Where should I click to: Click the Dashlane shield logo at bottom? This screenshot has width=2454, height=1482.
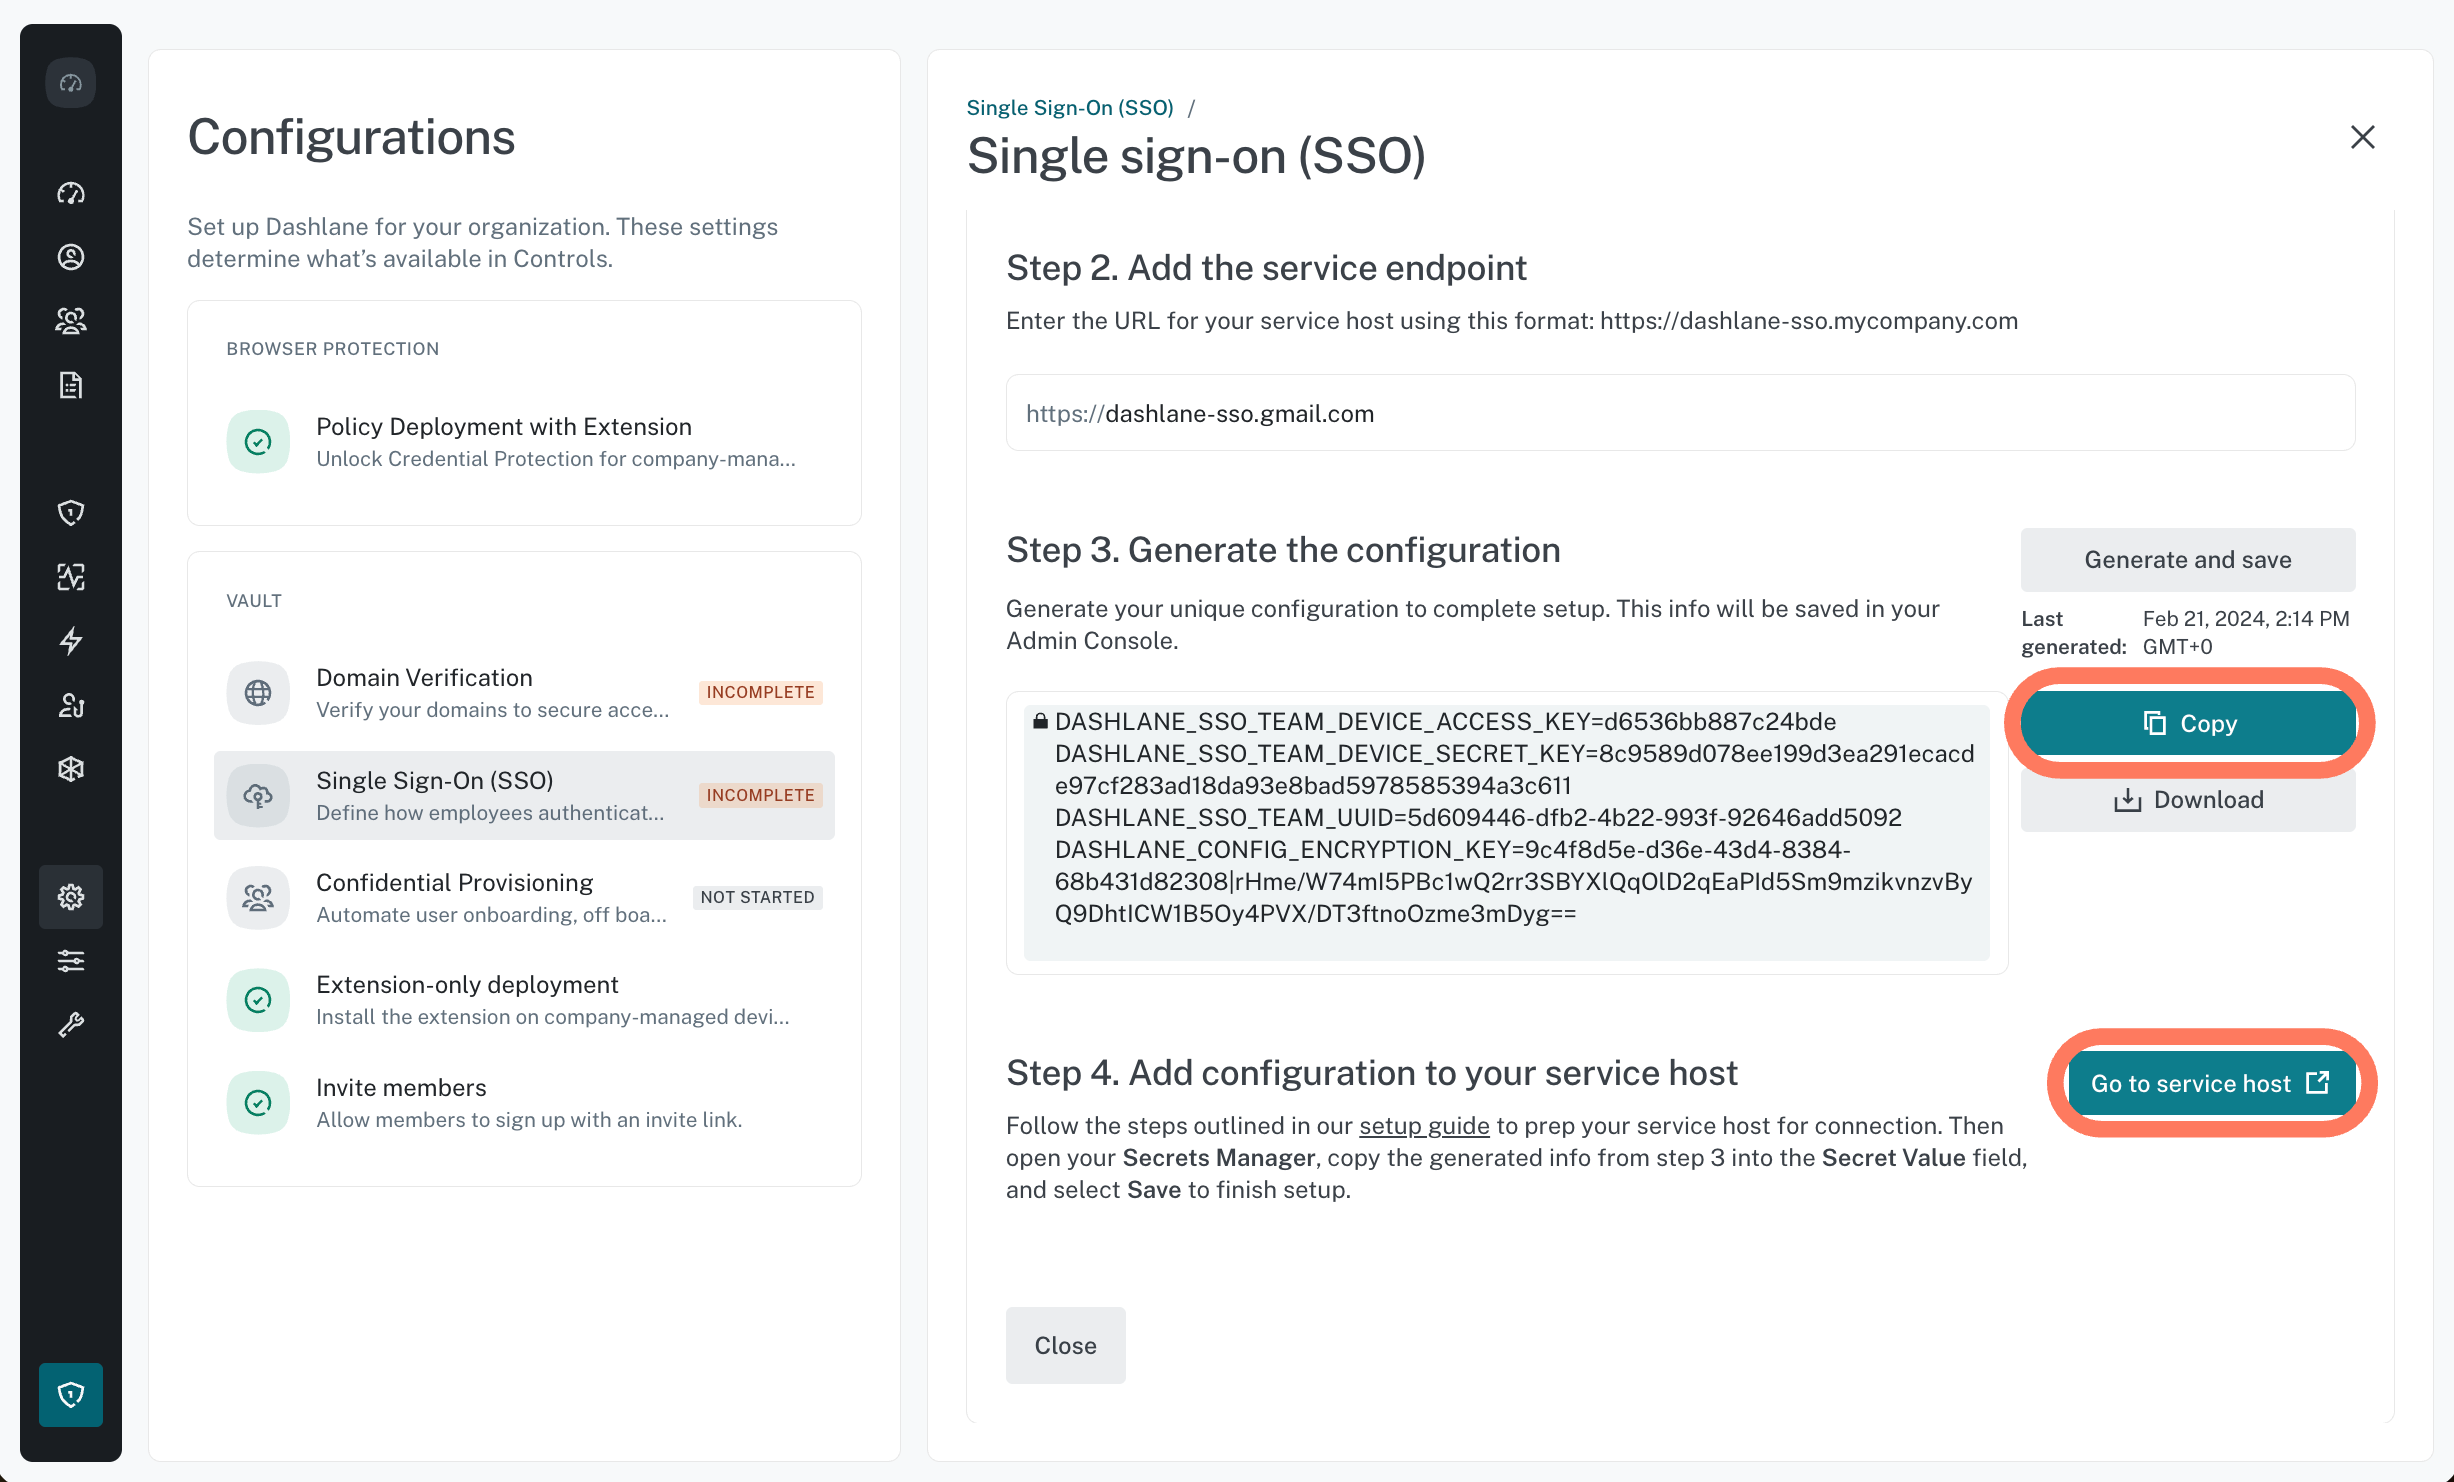pyautogui.click(x=71, y=1394)
